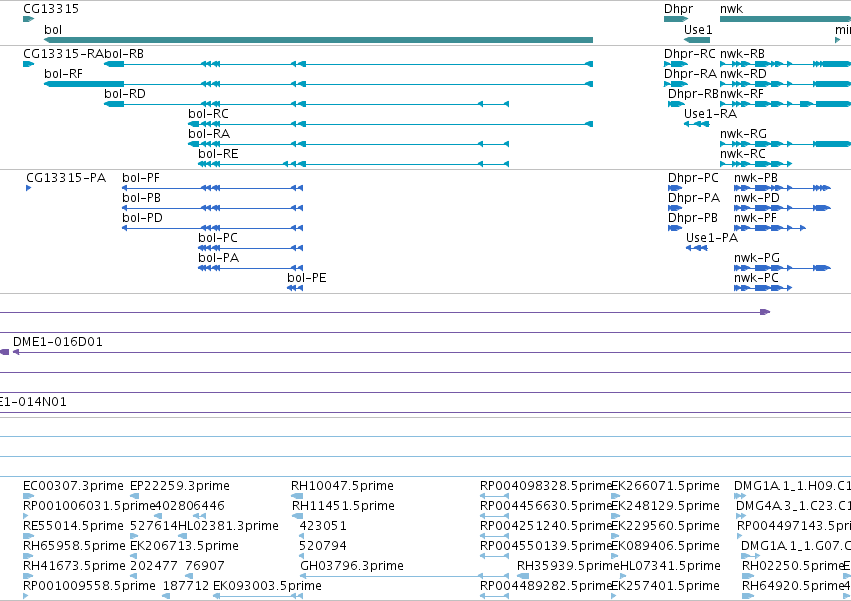Screen dimensions: 851x601
Task: Select the bol gene span bar
Action: pos(319,40)
